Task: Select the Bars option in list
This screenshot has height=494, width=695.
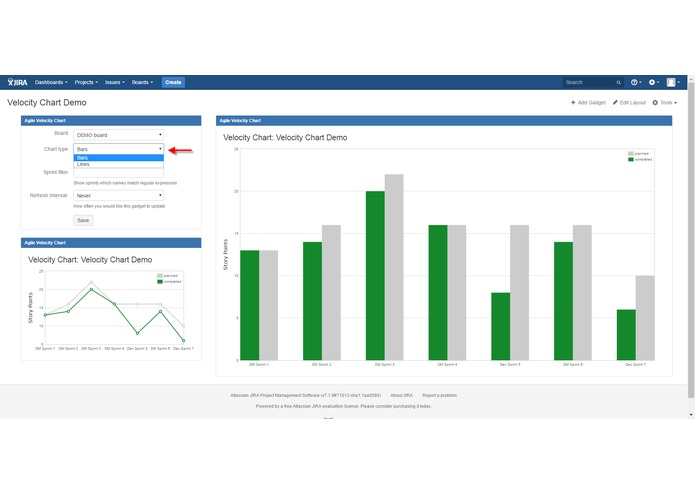Action: pyautogui.click(x=118, y=158)
